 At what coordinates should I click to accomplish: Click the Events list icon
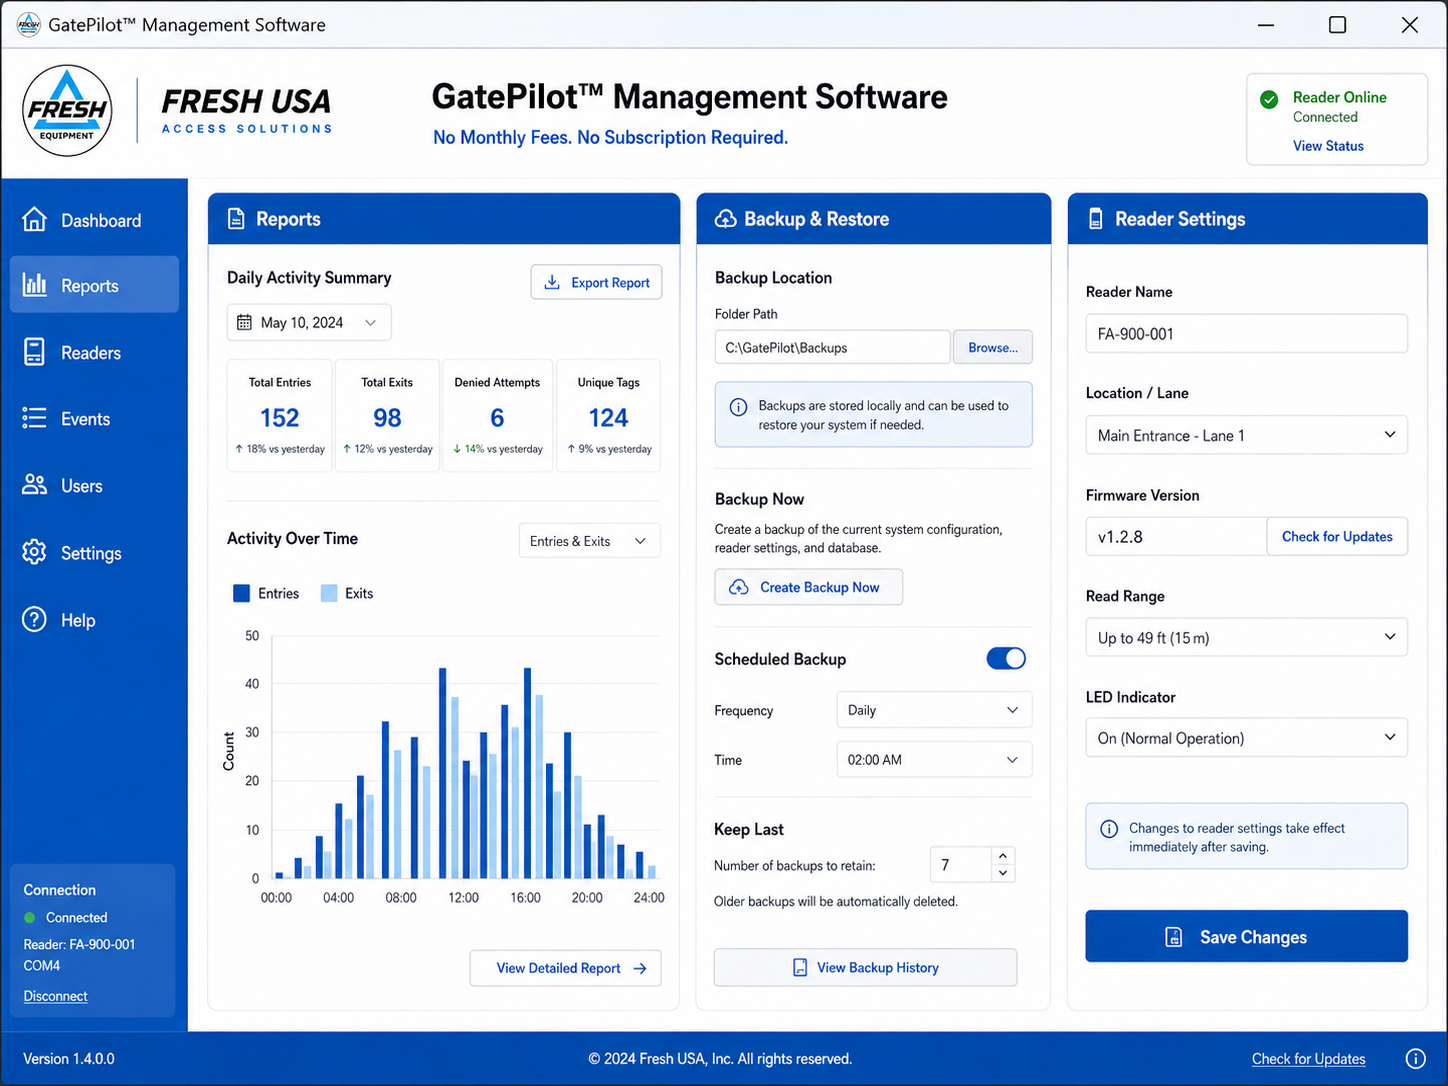coord(34,418)
